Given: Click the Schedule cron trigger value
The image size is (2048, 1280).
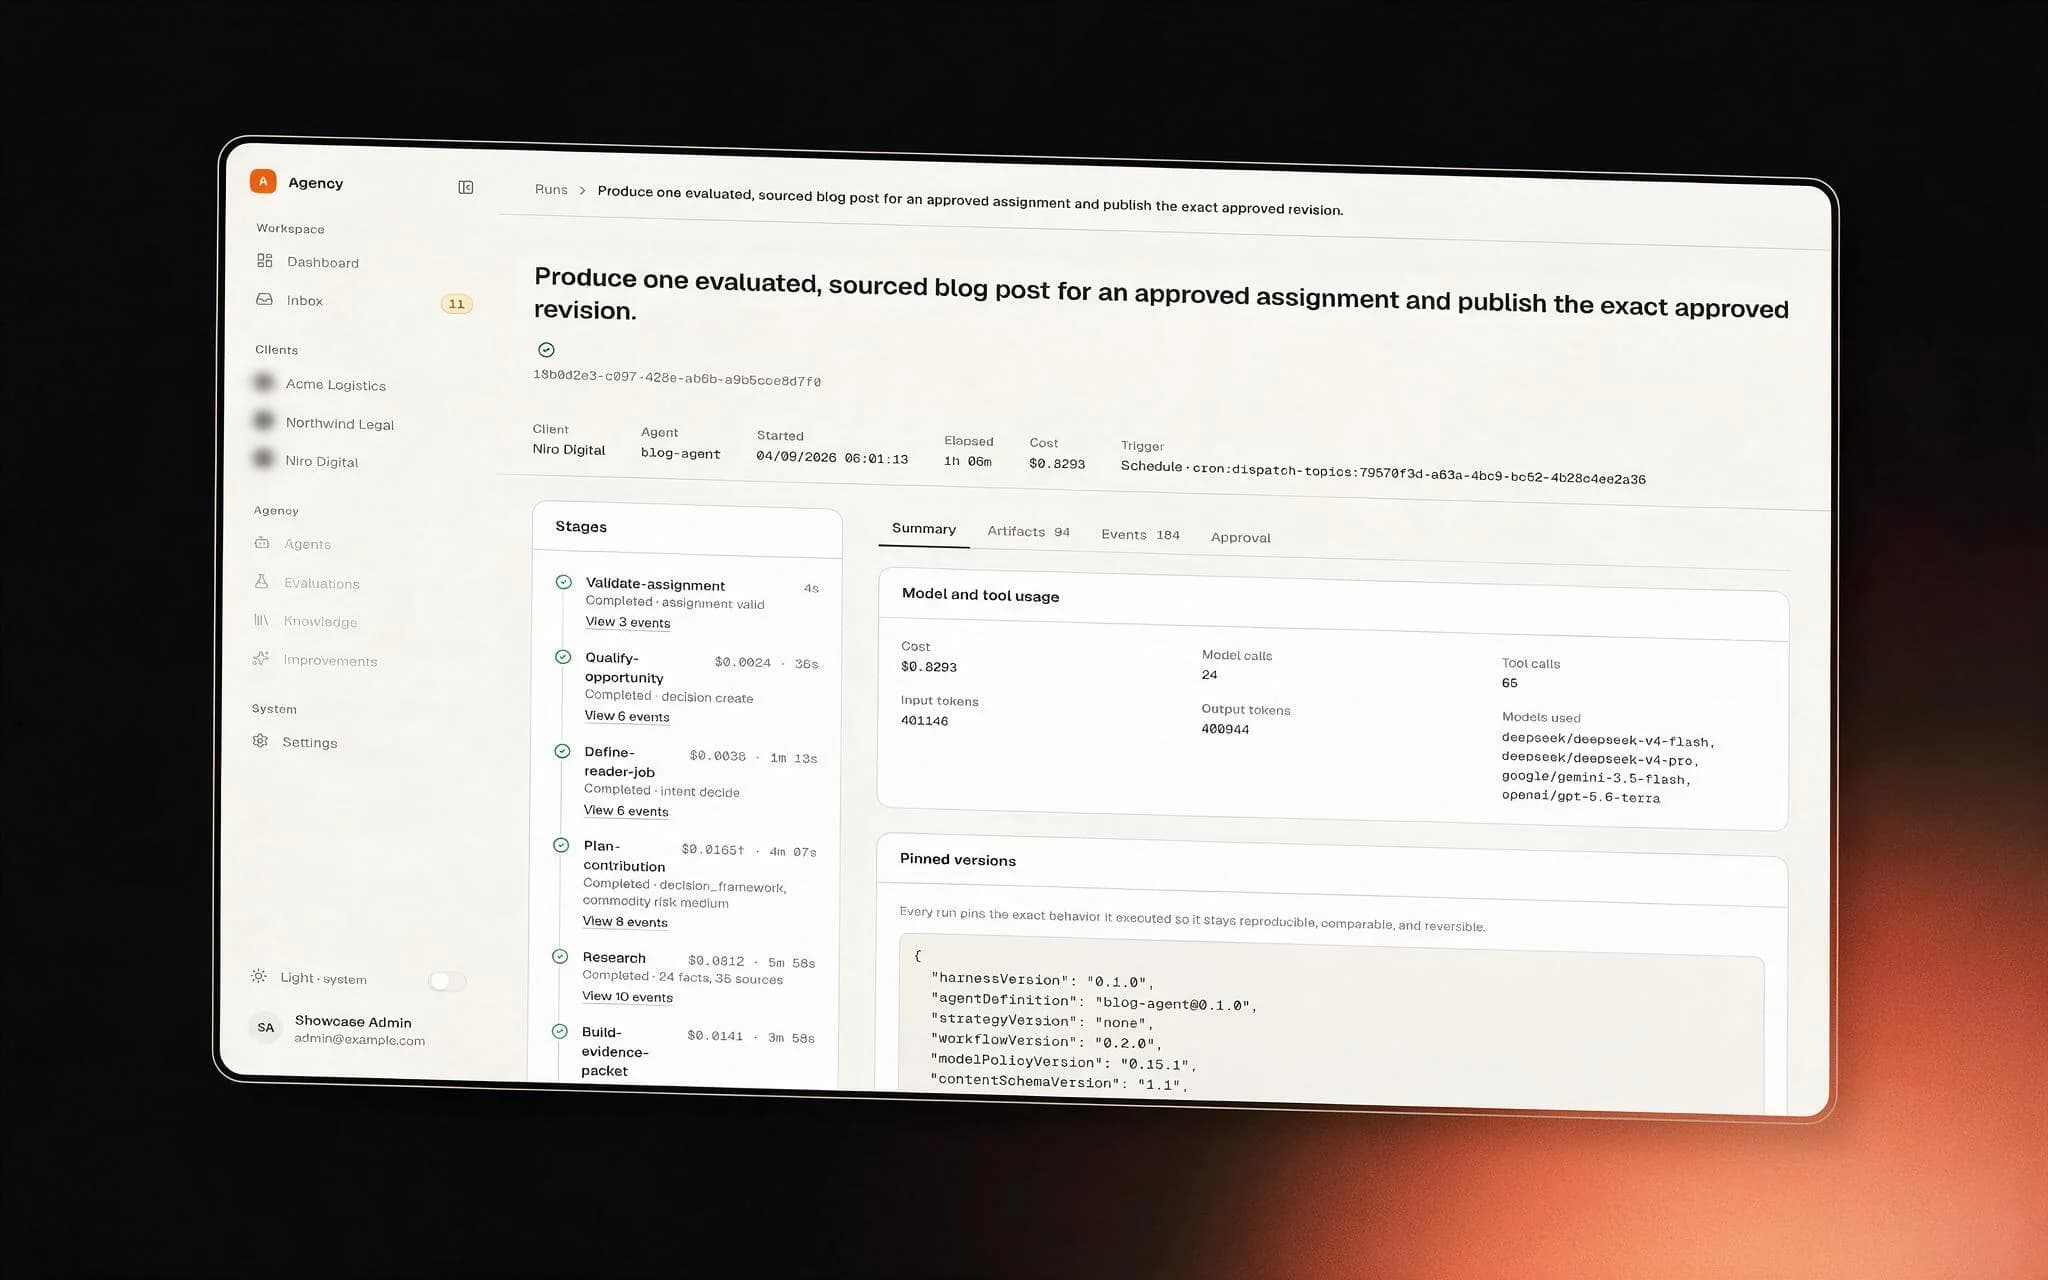Looking at the screenshot, I should (1383, 472).
